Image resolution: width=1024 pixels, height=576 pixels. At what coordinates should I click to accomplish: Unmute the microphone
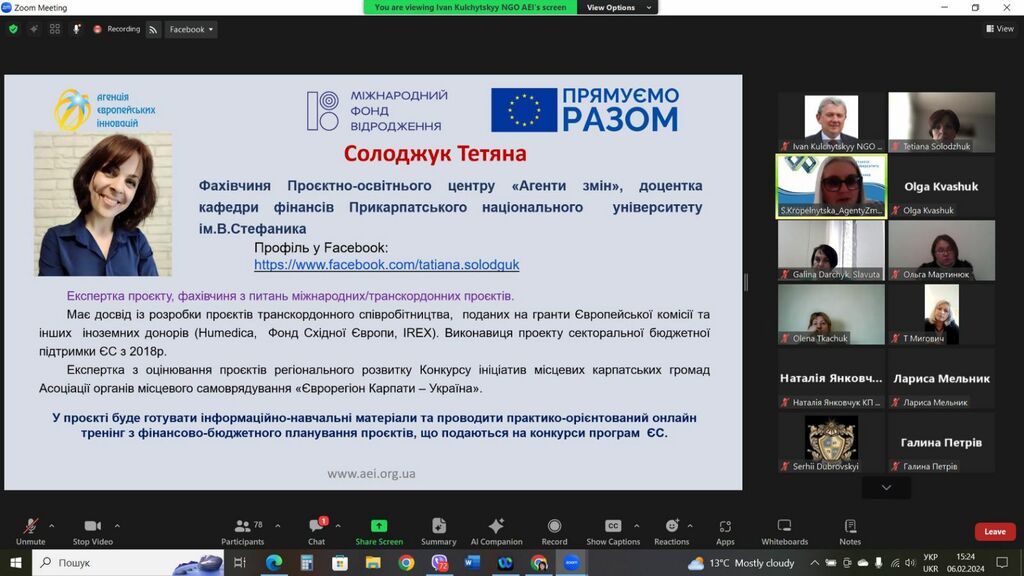pyautogui.click(x=30, y=532)
